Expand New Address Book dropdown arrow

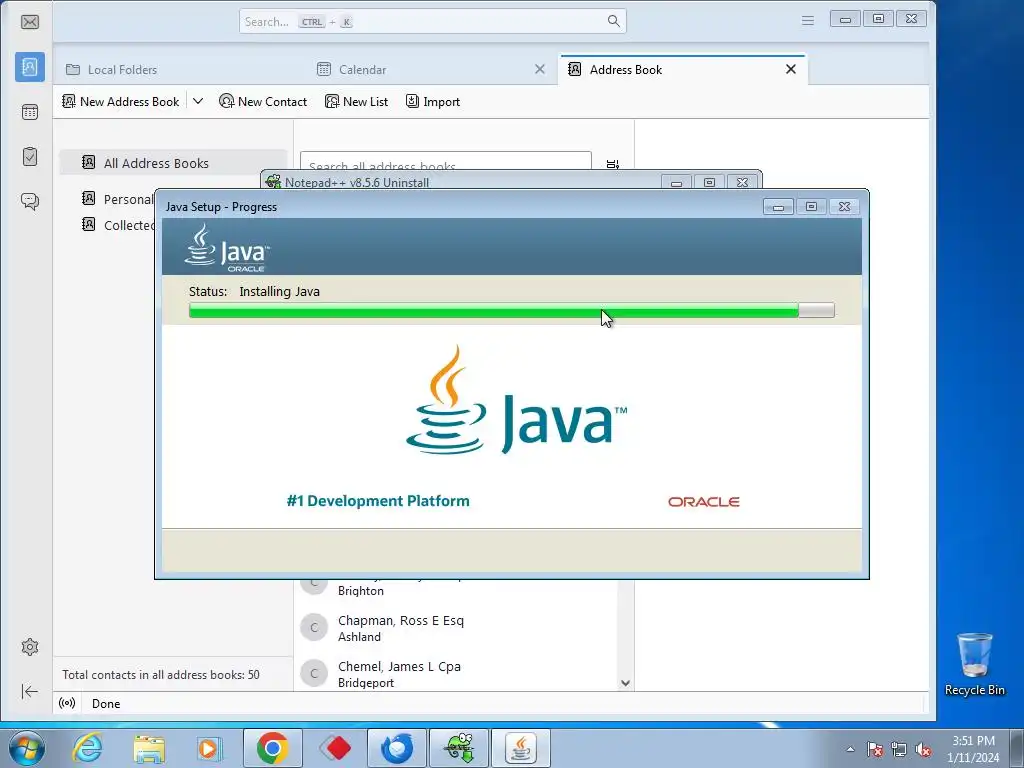coord(198,101)
